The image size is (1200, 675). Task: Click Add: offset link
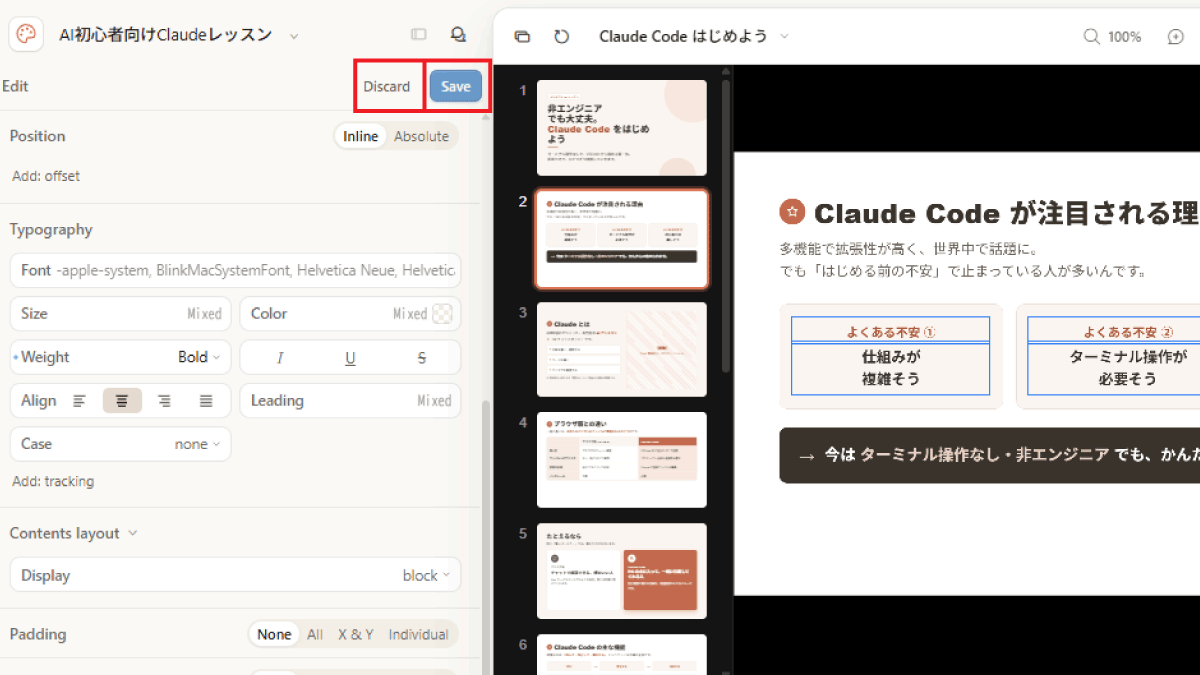(46, 176)
